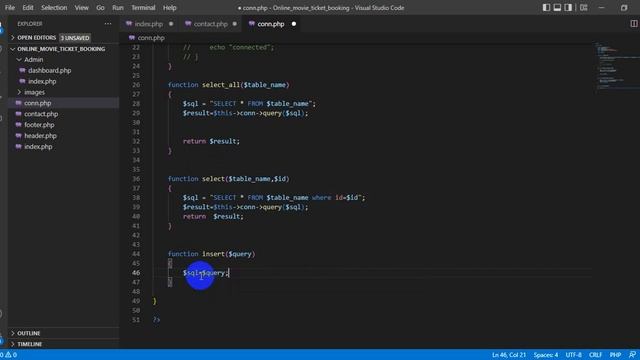Click the Split Editor Right icon
640x360 pixels.
(x=634, y=24)
